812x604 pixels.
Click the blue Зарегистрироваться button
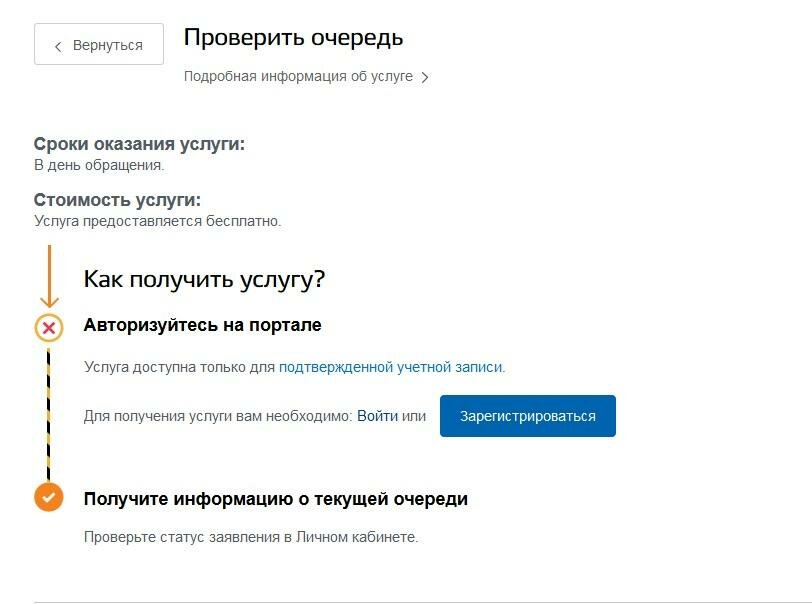pos(528,416)
